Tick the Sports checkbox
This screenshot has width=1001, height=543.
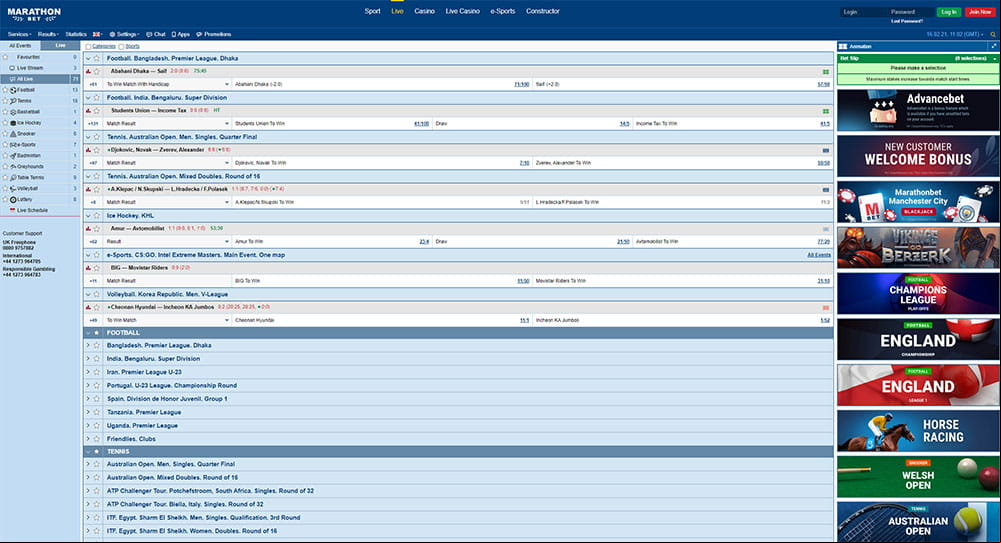121,47
